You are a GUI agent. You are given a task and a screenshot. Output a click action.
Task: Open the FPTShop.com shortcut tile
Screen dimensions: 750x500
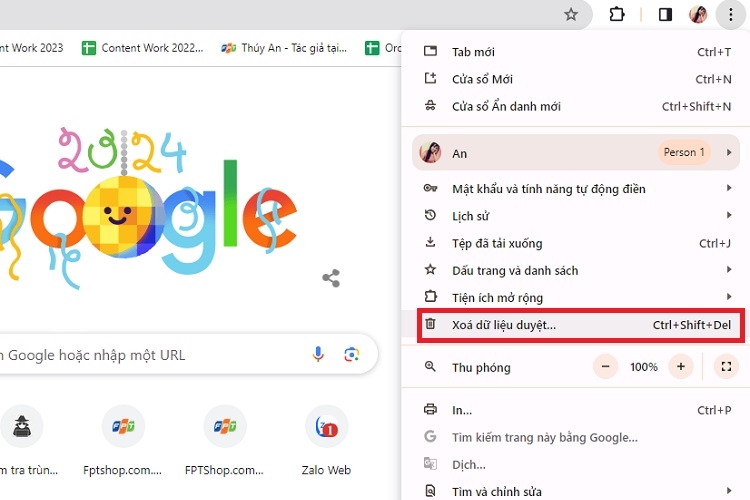click(224, 441)
